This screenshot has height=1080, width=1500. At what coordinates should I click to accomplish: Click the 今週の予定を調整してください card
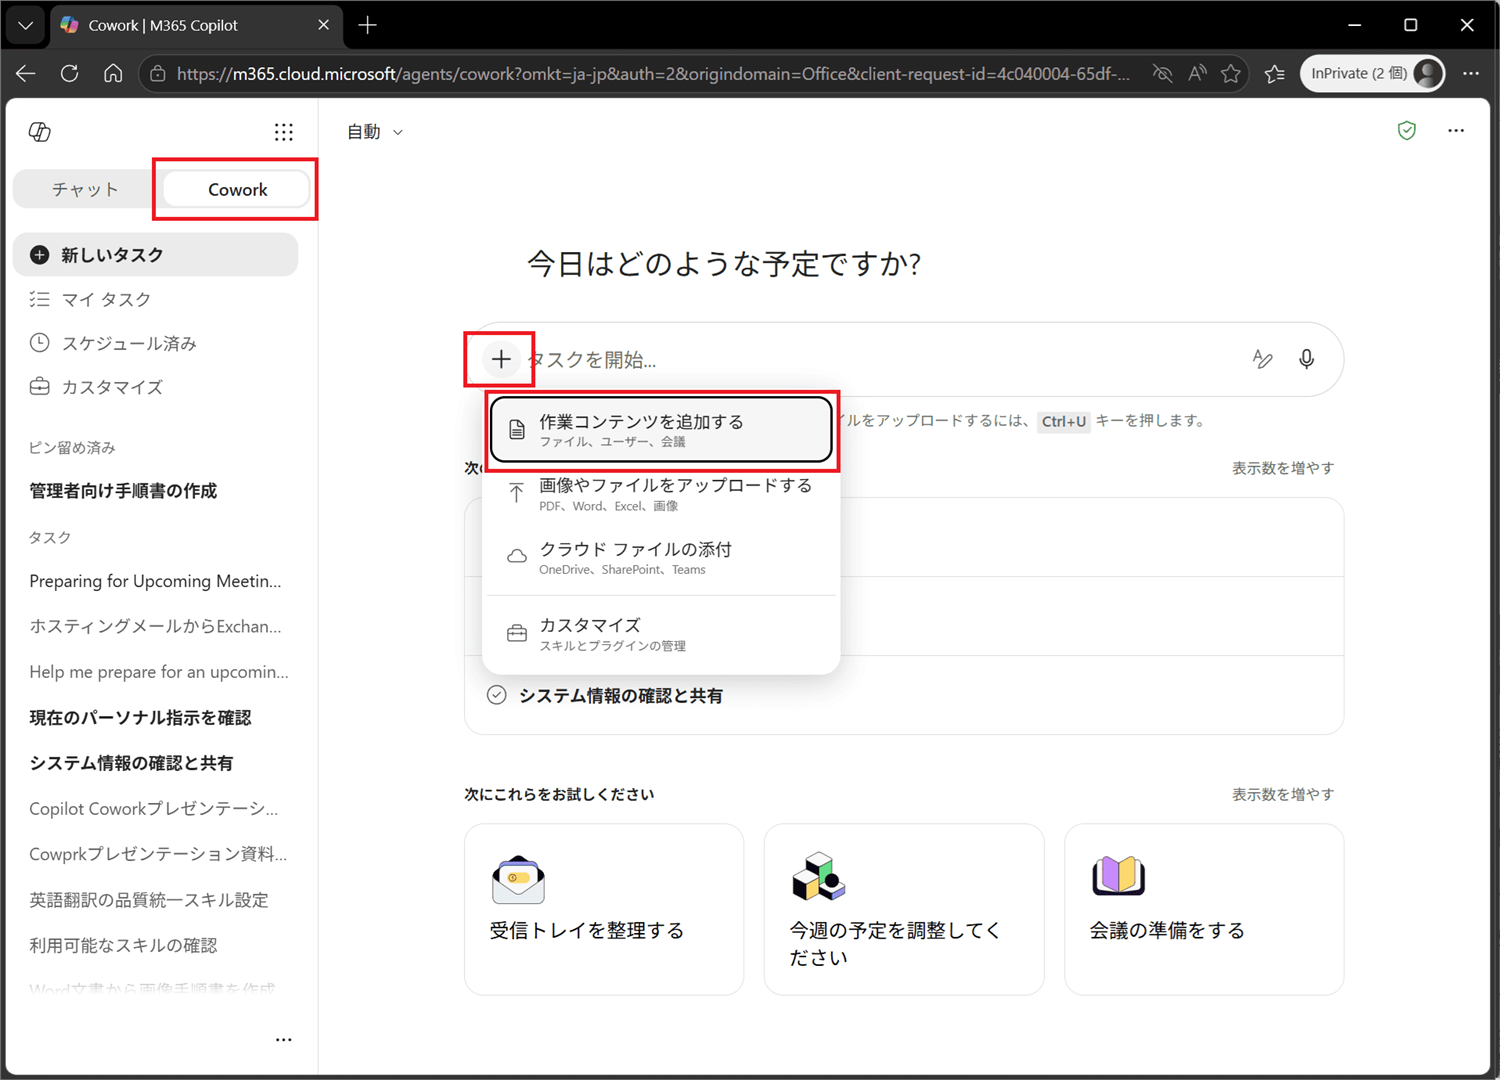click(x=904, y=909)
